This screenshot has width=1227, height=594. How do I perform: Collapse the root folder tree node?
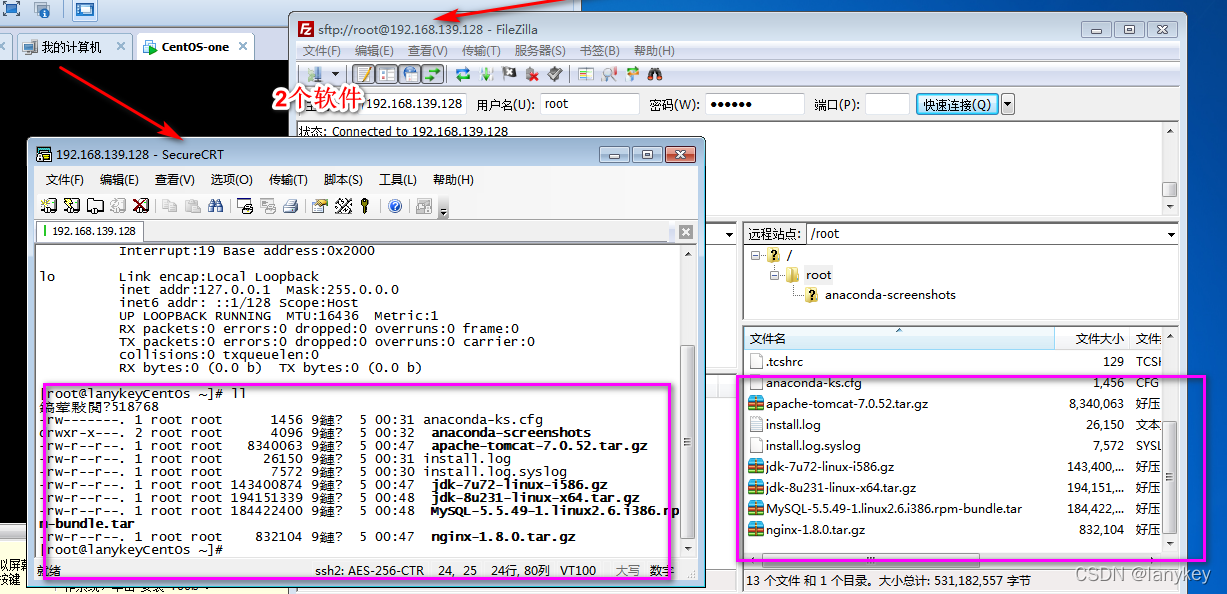[x=775, y=274]
